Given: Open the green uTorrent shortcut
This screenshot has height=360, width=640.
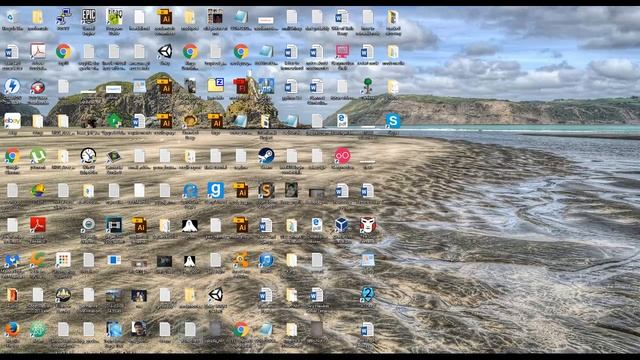Looking at the screenshot, I should coord(38,156).
